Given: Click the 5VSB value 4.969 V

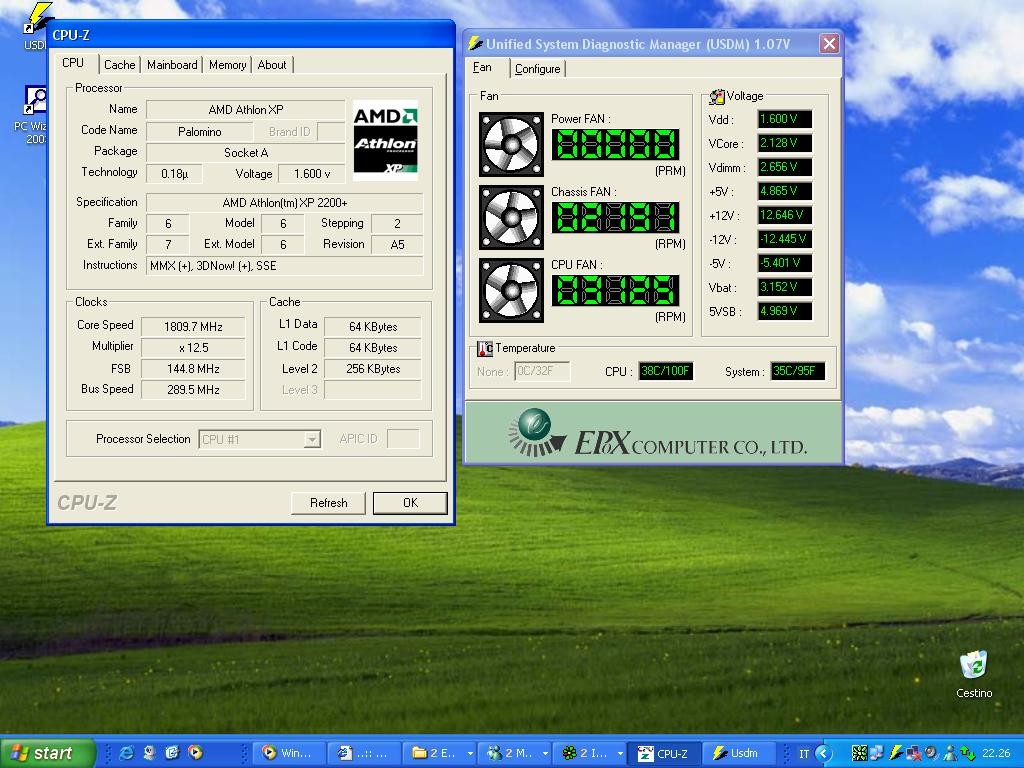Looking at the screenshot, I should [784, 311].
